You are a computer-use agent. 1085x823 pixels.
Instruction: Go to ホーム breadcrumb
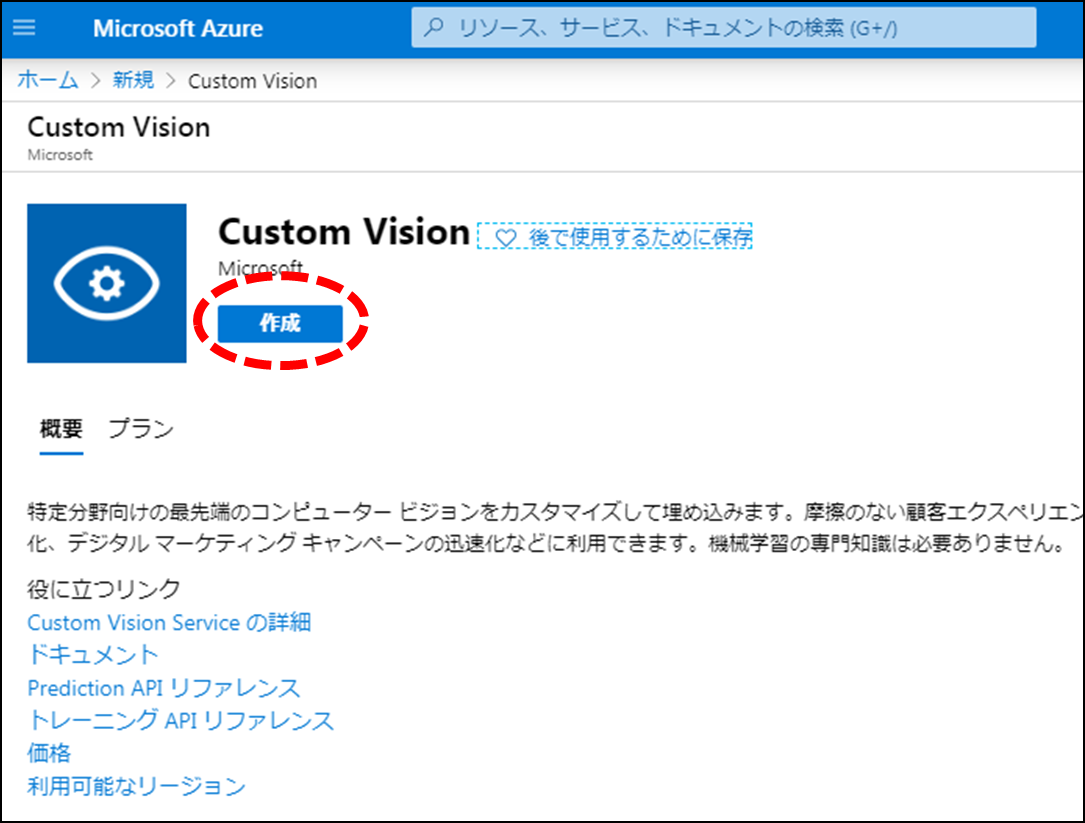point(48,80)
